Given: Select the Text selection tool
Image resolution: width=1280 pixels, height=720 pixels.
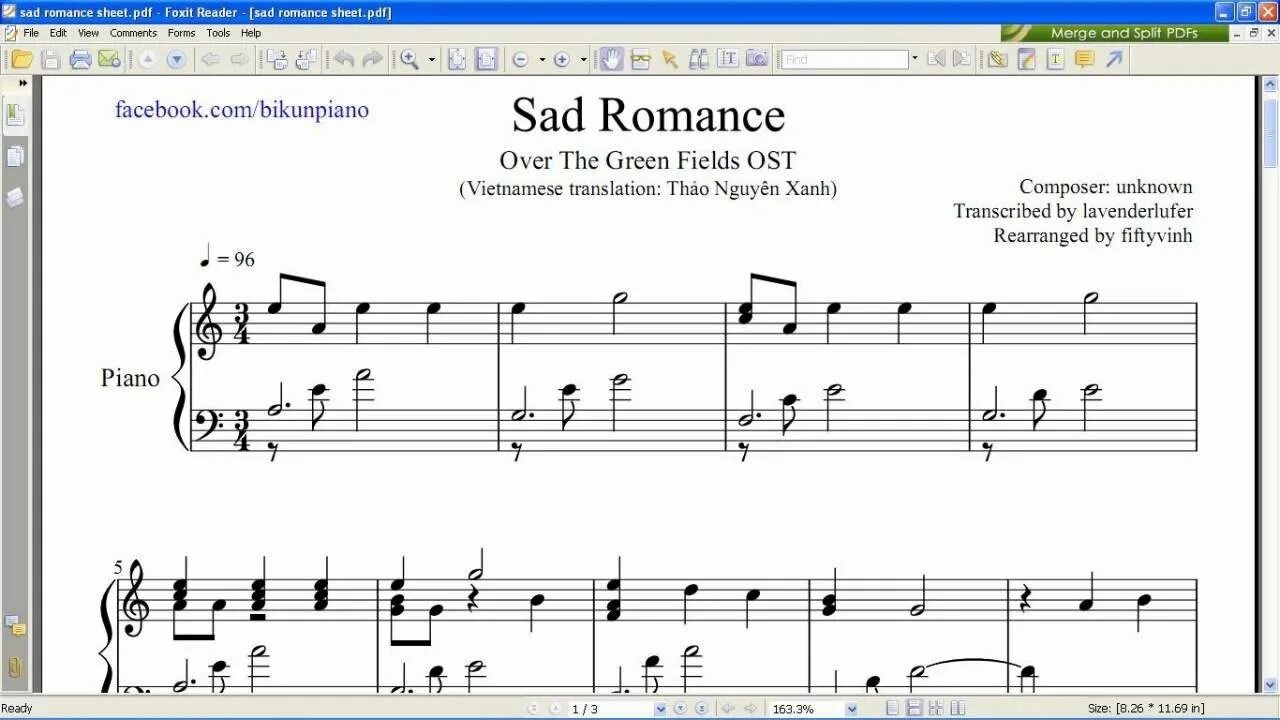Looking at the screenshot, I should 728,59.
